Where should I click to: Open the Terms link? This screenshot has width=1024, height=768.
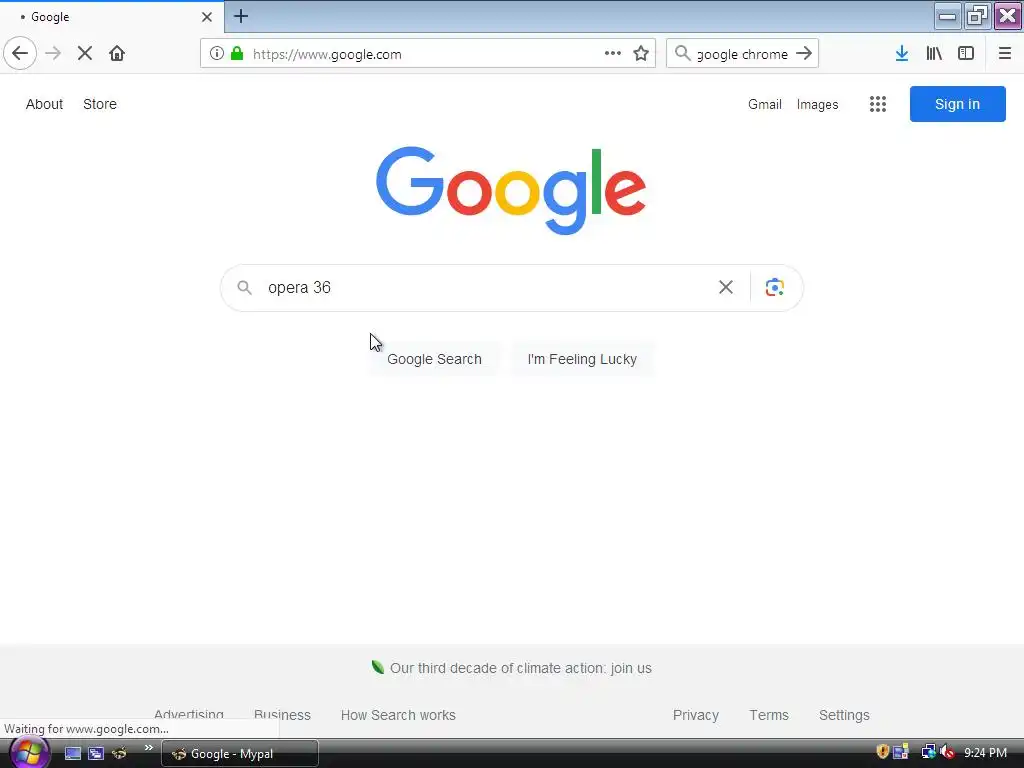(769, 715)
